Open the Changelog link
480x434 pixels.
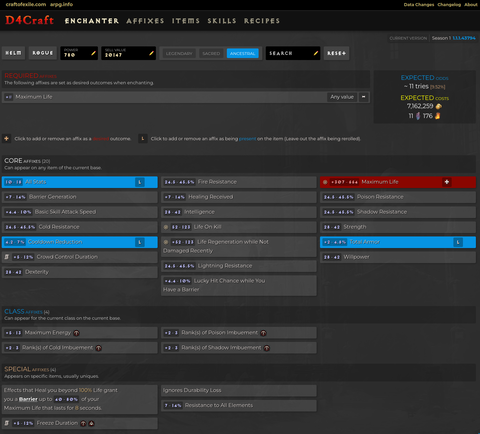(x=449, y=5)
